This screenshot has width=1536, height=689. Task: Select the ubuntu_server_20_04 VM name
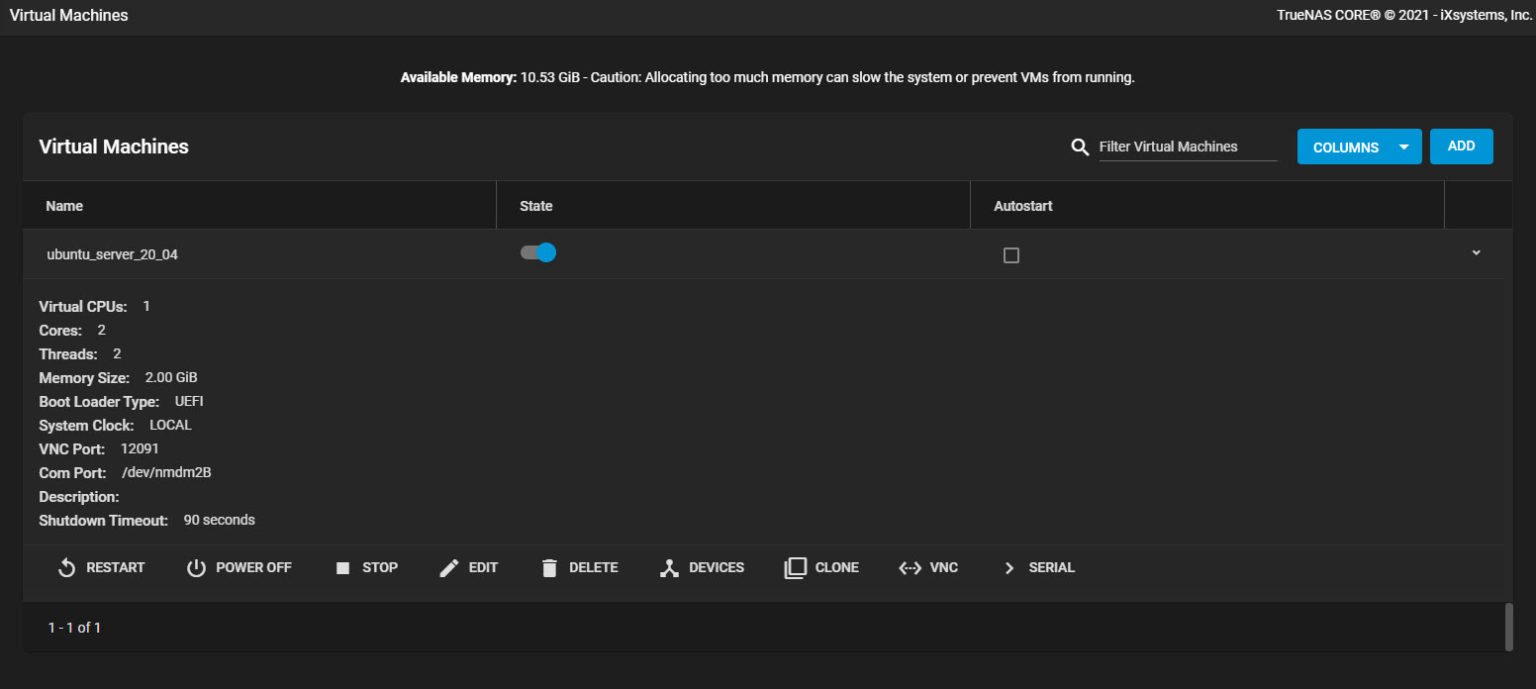click(x=113, y=254)
